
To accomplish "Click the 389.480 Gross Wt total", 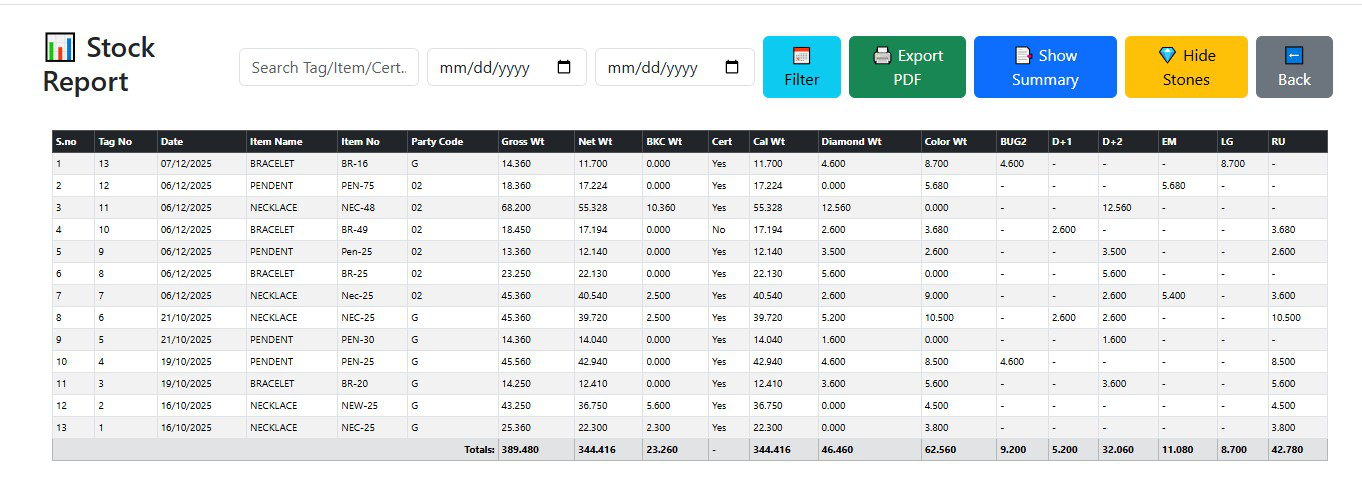I will tap(520, 450).
